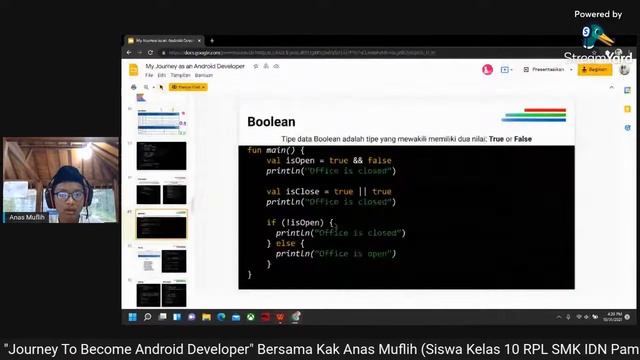Image resolution: width=640 pixels, height=360 pixels.
Task: Open File Explorer from the taskbar
Action: coord(207,317)
